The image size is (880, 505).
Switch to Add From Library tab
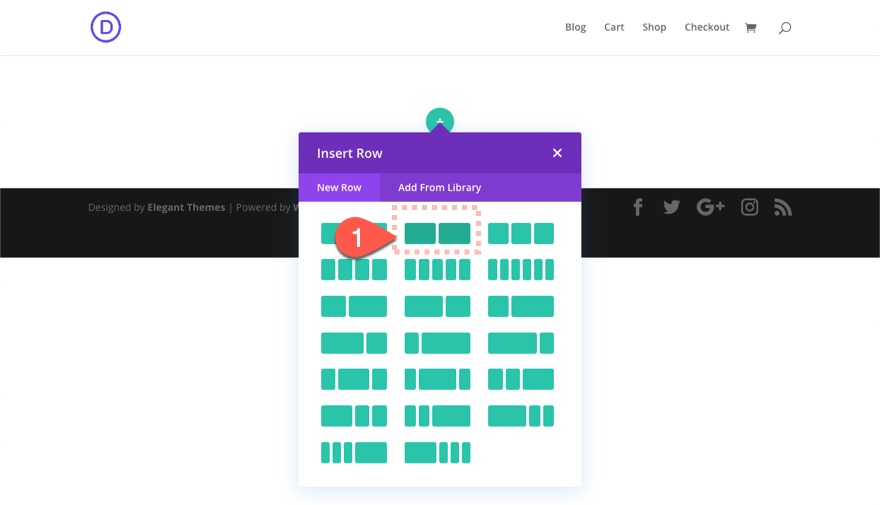coord(439,187)
